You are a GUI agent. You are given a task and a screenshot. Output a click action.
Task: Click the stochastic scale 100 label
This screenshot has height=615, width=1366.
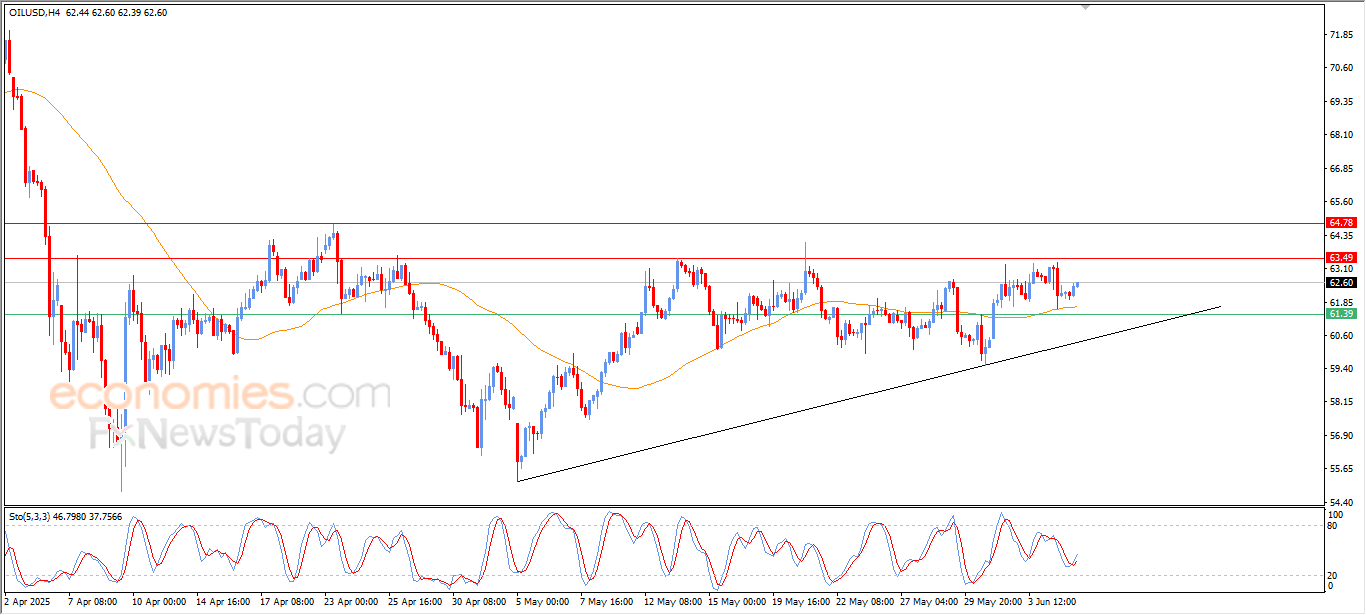click(1336, 513)
